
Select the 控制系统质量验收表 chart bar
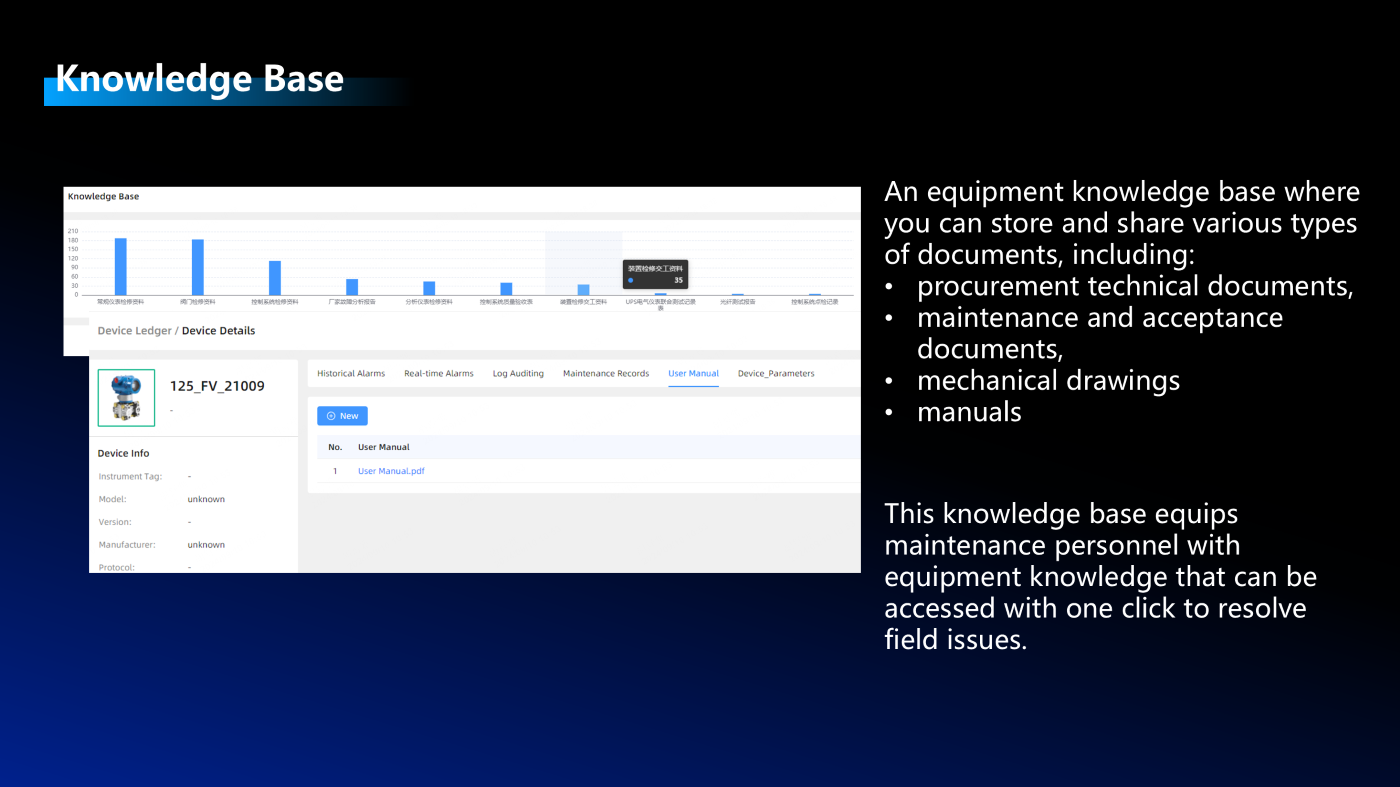pos(506,289)
